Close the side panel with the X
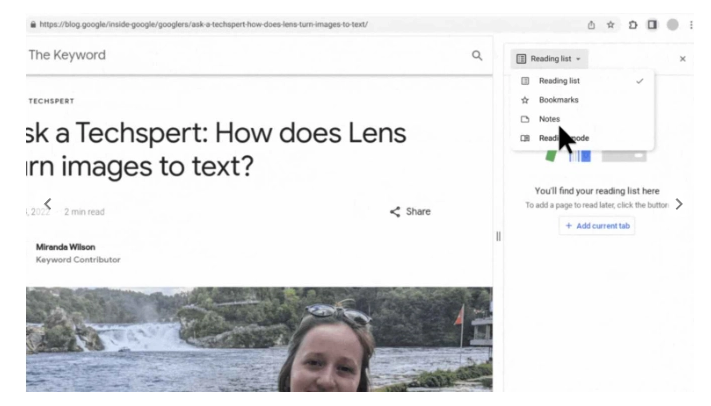The image size is (711, 406). [x=682, y=59]
